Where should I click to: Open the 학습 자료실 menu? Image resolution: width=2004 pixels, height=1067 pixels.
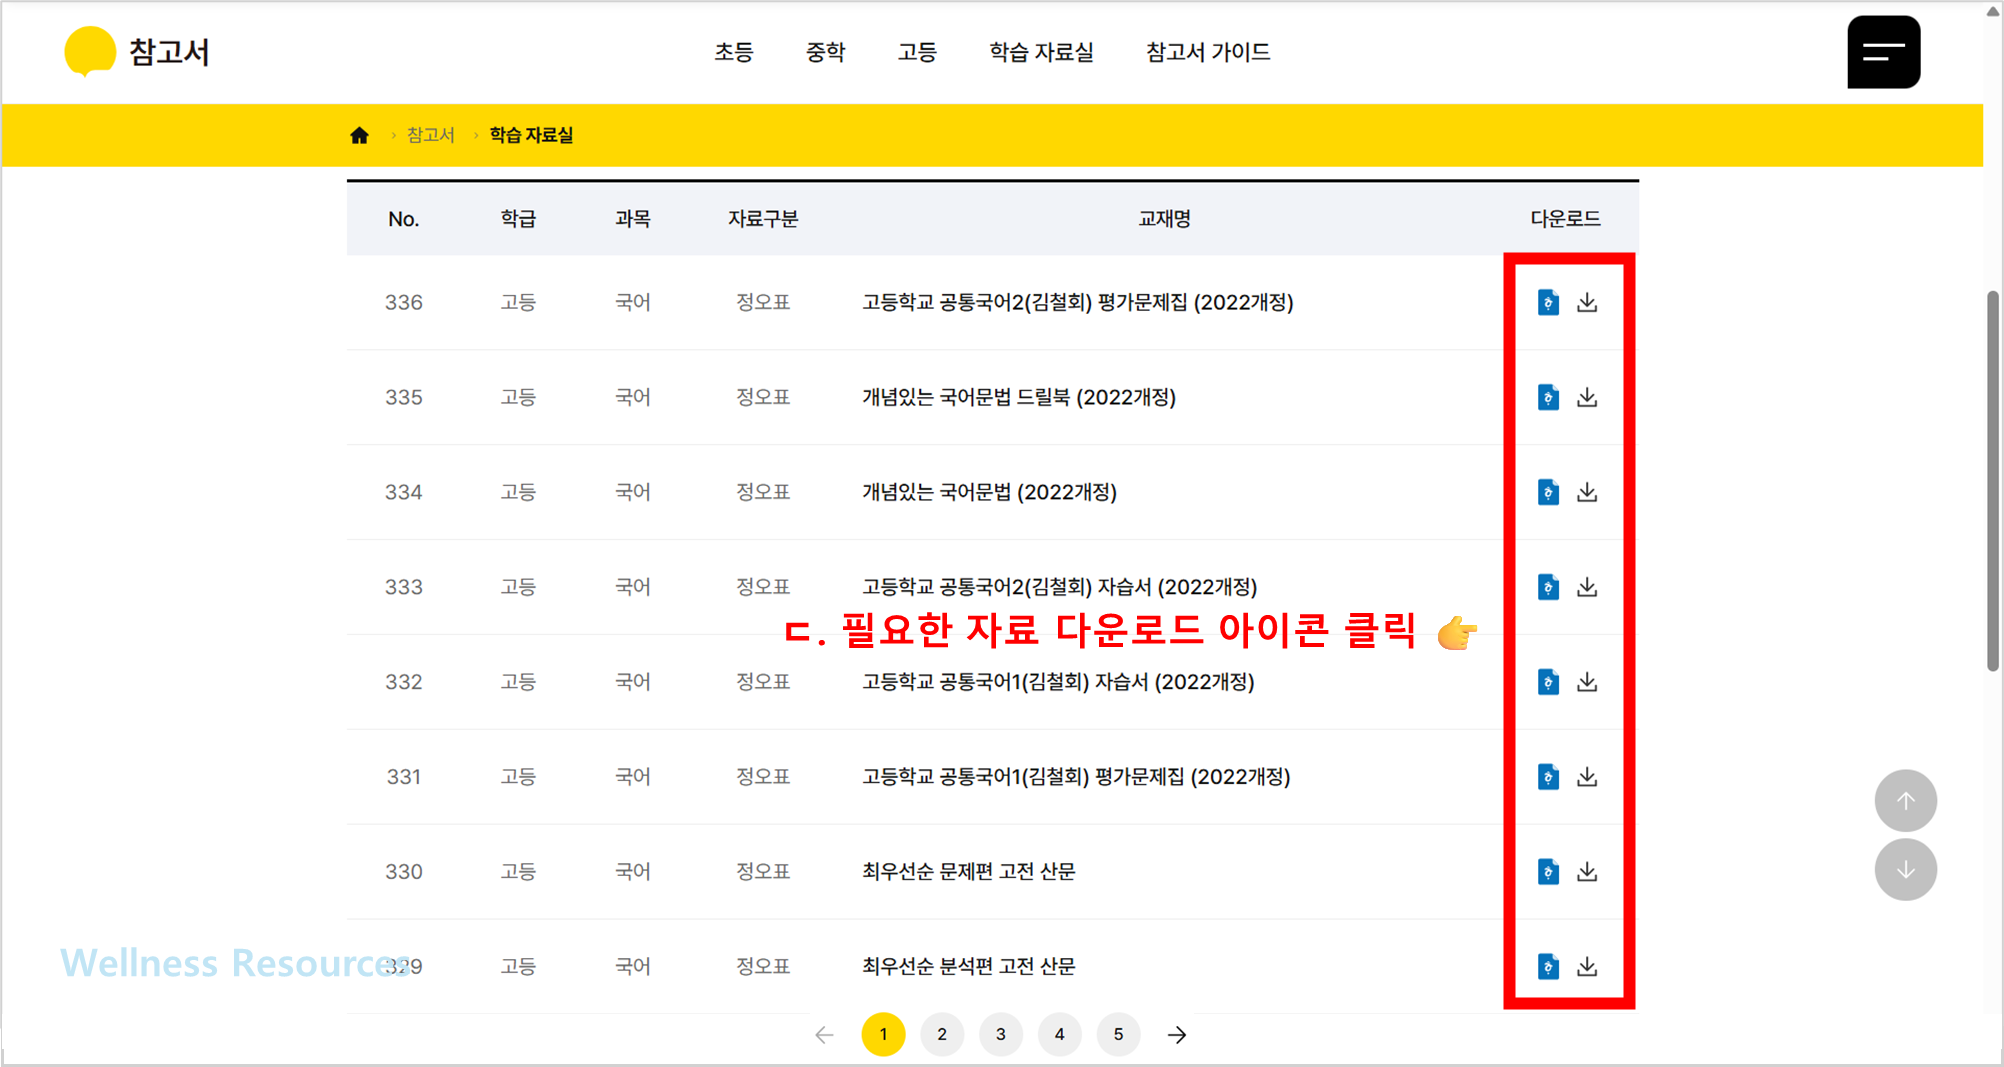click(1042, 52)
